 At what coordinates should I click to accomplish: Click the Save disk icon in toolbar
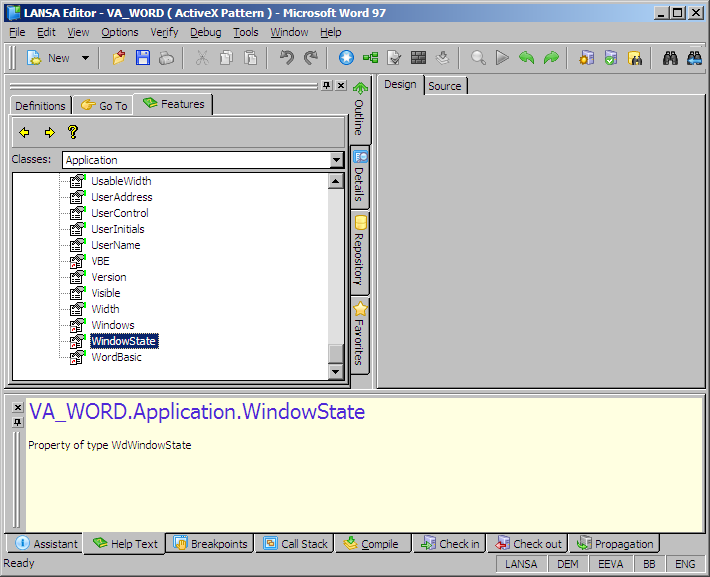(143, 58)
